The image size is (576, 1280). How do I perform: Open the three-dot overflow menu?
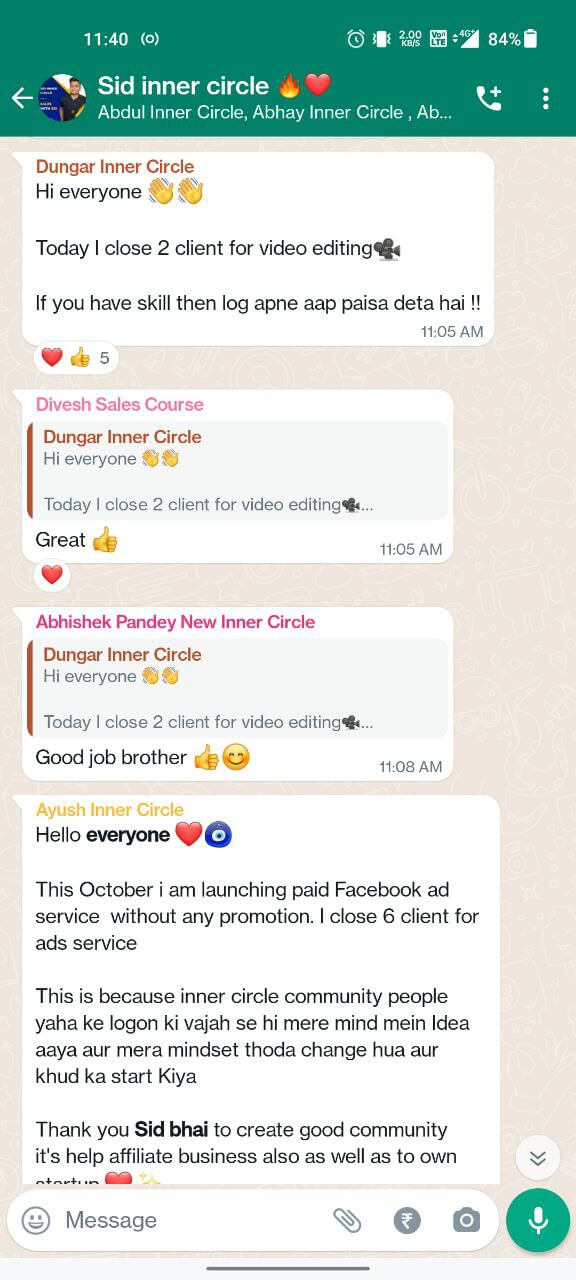pos(545,98)
